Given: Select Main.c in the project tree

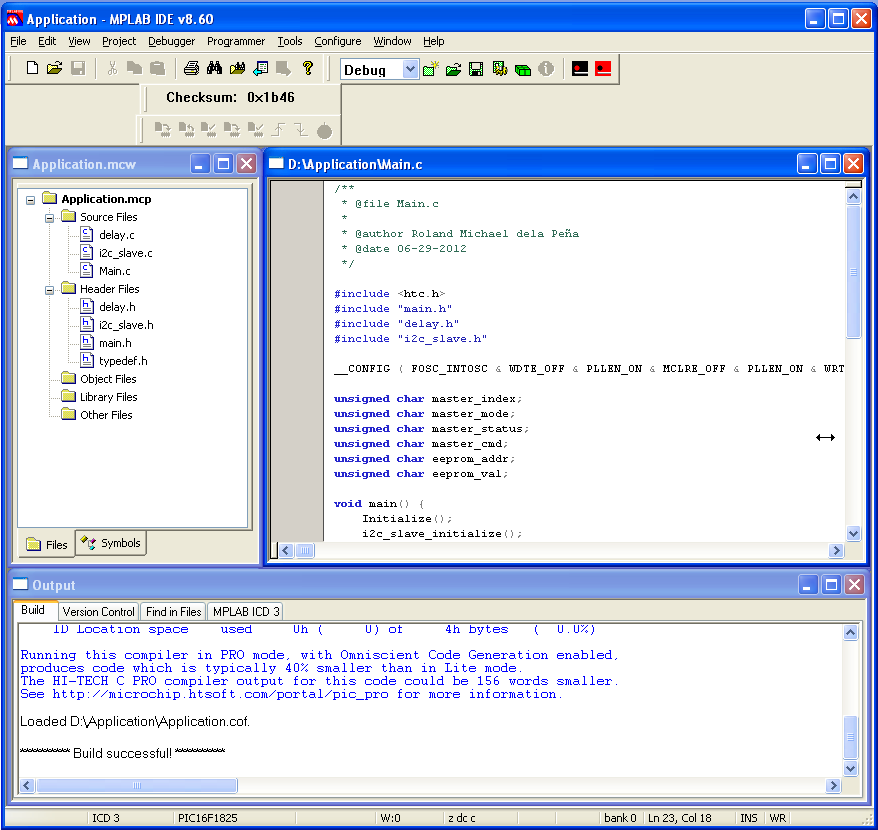Looking at the screenshot, I should [x=115, y=271].
